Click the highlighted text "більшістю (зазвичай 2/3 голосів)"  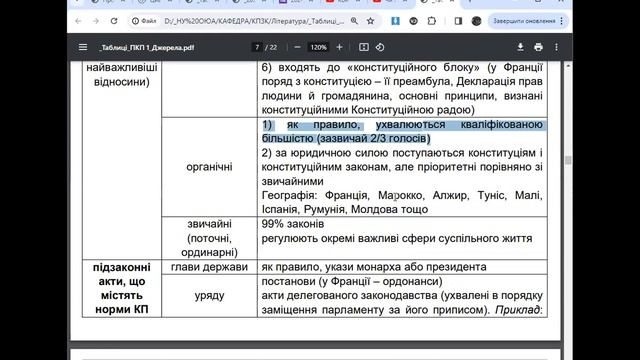pos(346,138)
